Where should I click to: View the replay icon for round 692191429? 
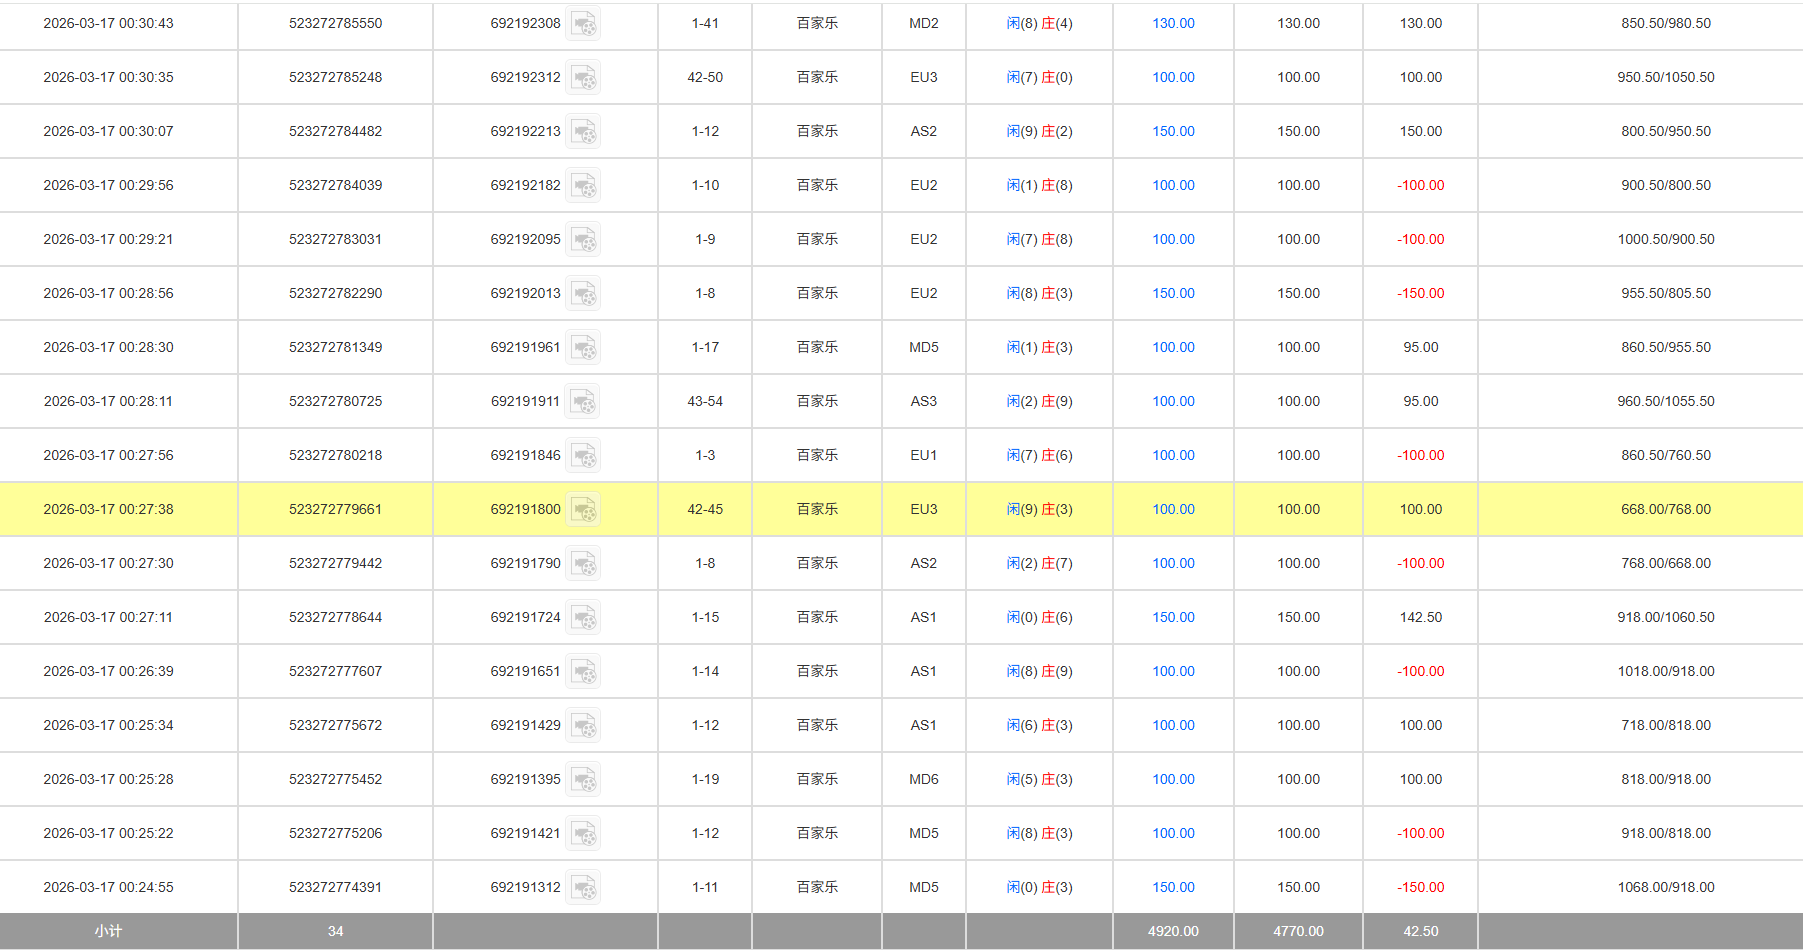(x=583, y=726)
